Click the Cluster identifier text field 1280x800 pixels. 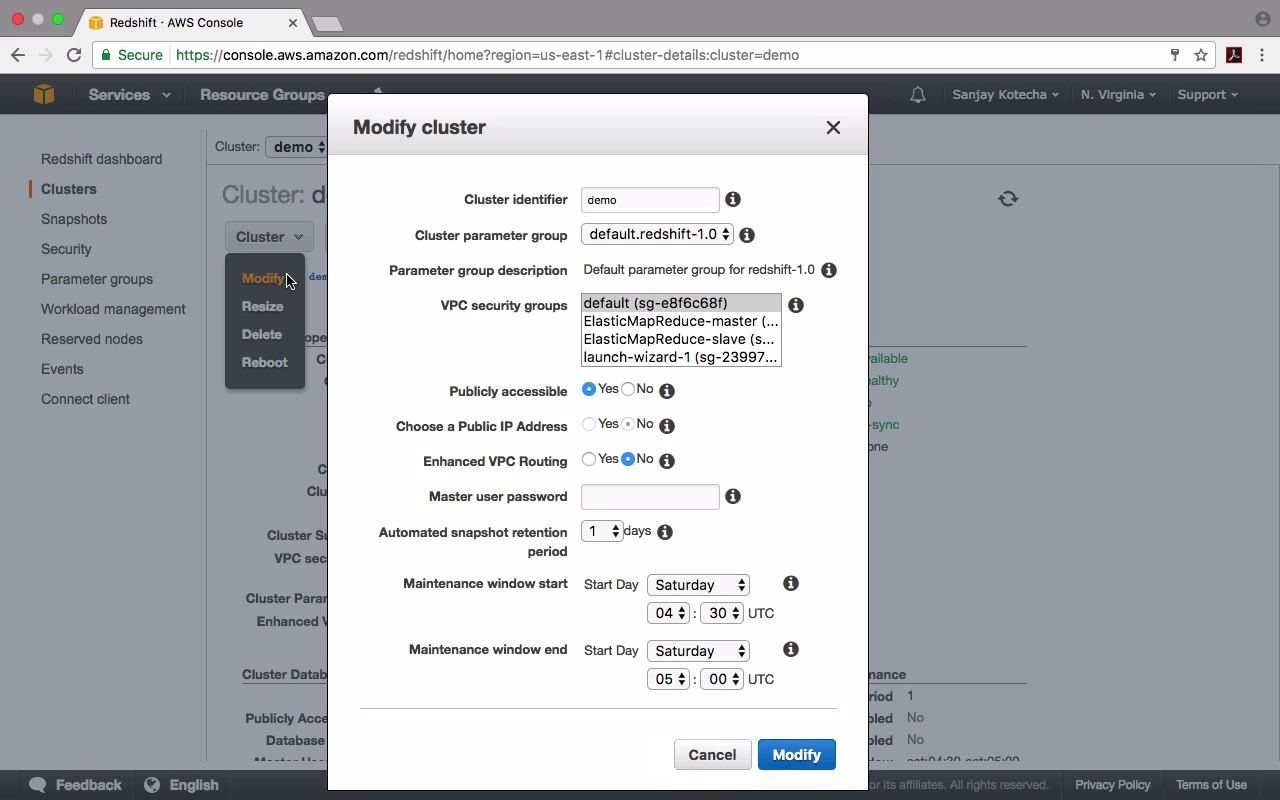(650, 200)
